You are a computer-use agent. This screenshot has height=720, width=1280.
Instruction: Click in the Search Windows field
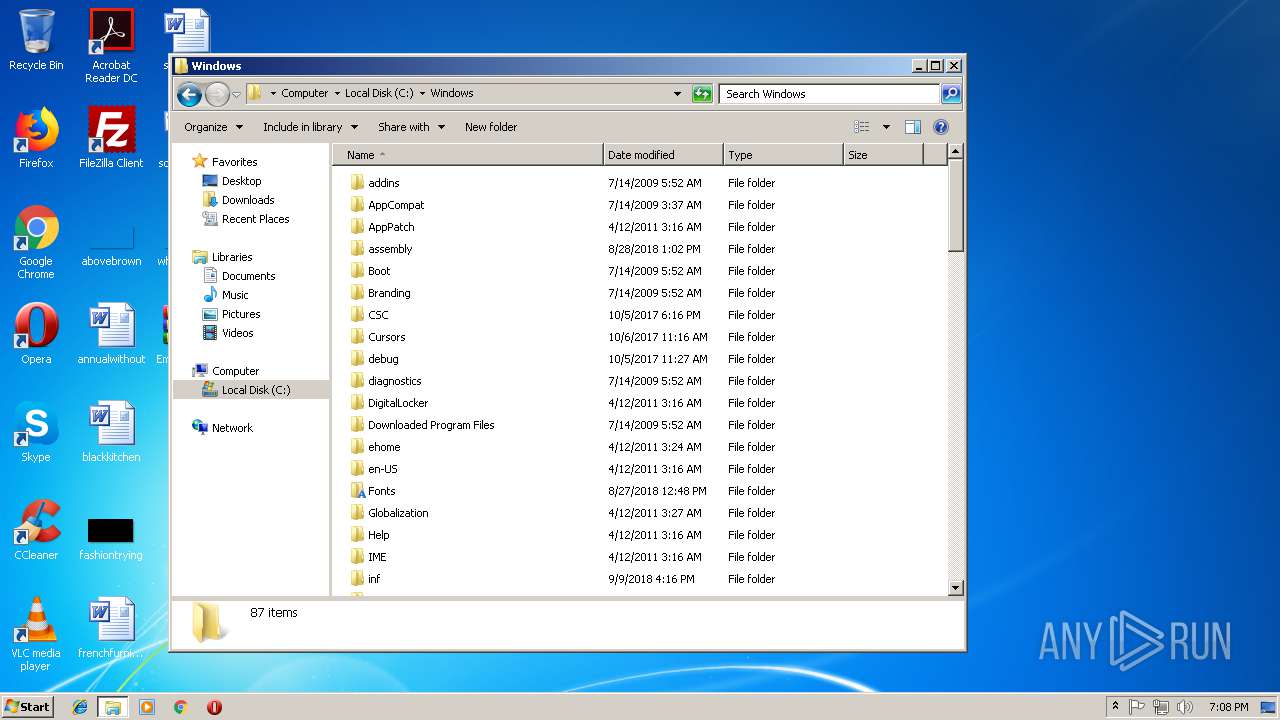coord(829,94)
